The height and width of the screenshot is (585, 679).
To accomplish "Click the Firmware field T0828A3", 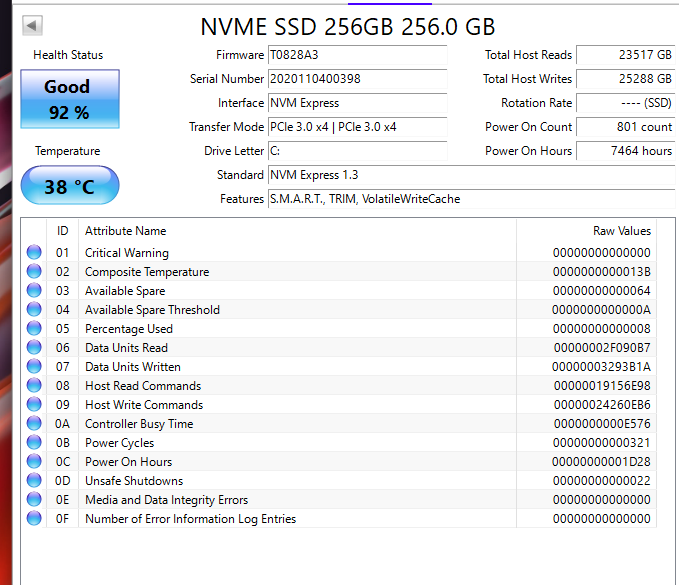I will point(357,55).
